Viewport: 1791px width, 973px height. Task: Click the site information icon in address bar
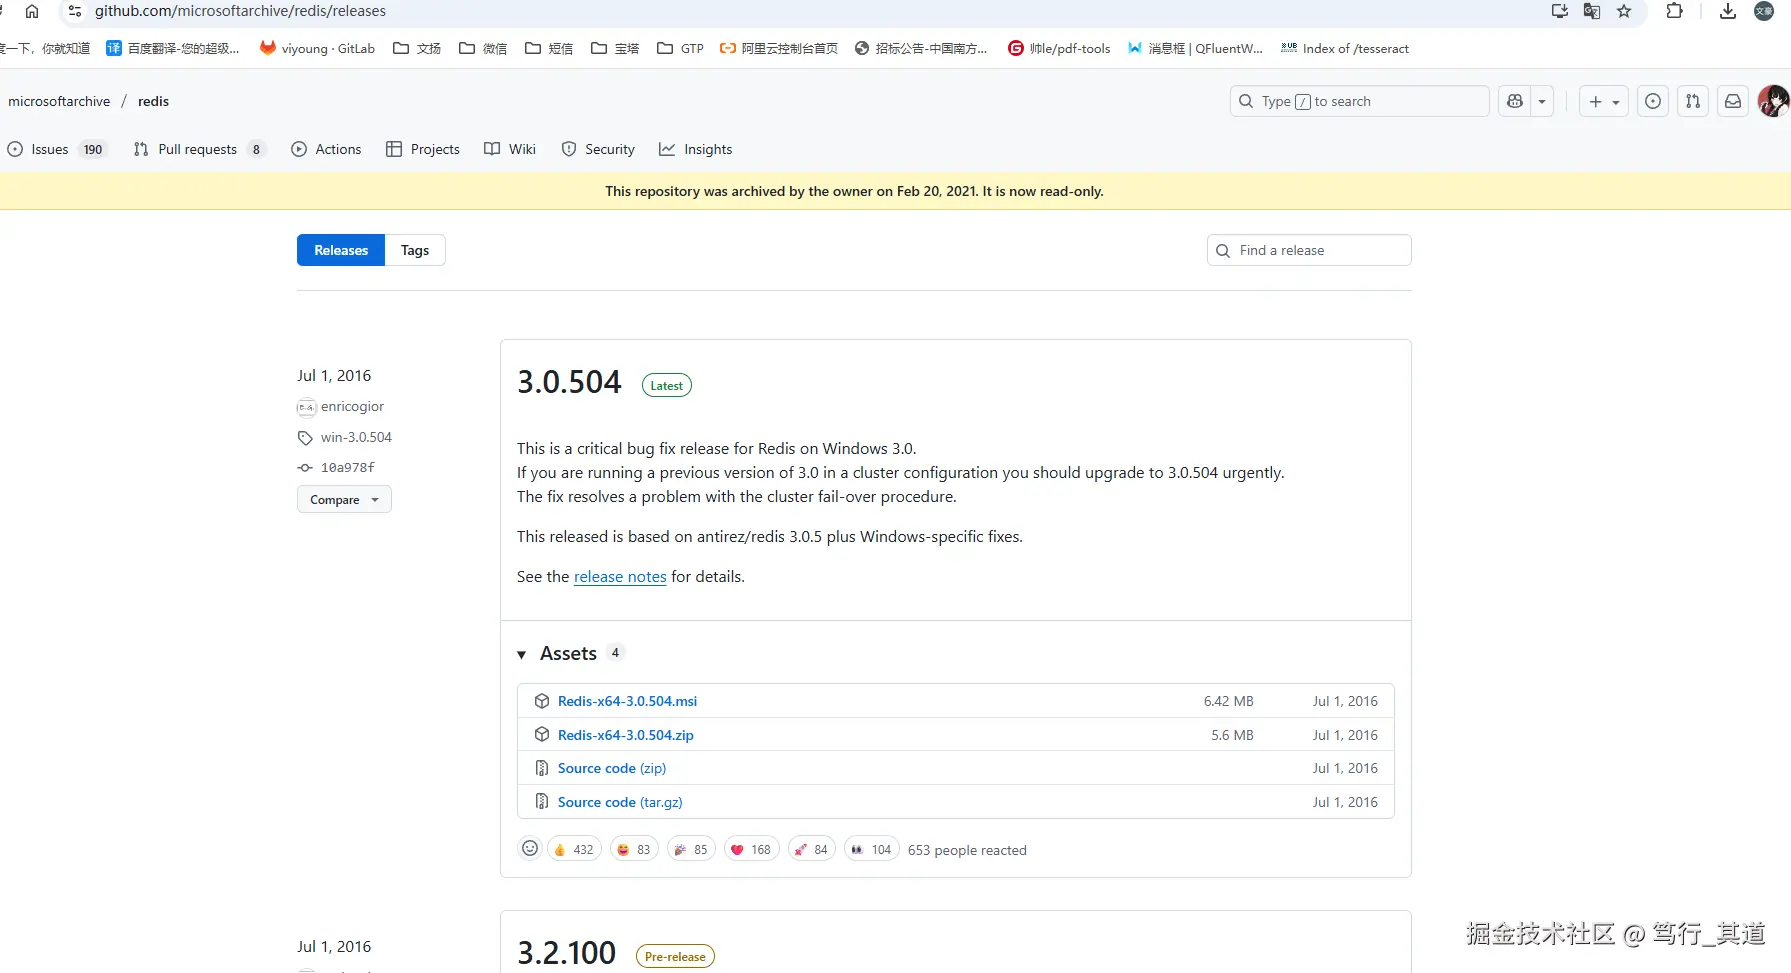(x=75, y=11)
